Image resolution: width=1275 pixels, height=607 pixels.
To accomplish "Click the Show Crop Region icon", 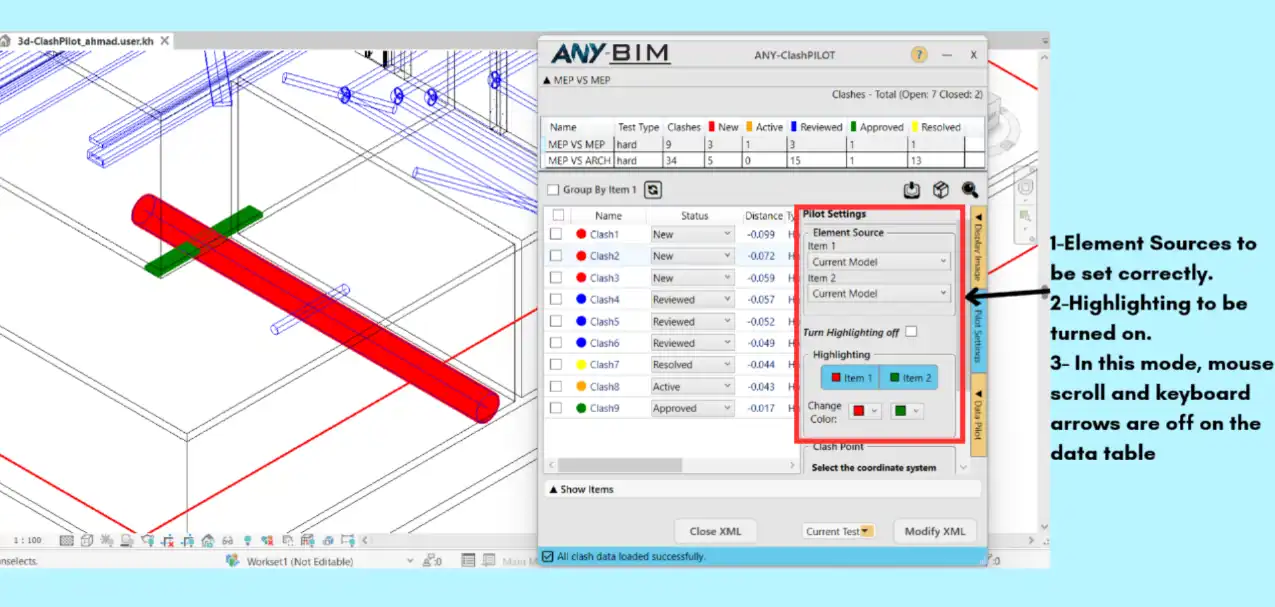I will tap(187, 541).
